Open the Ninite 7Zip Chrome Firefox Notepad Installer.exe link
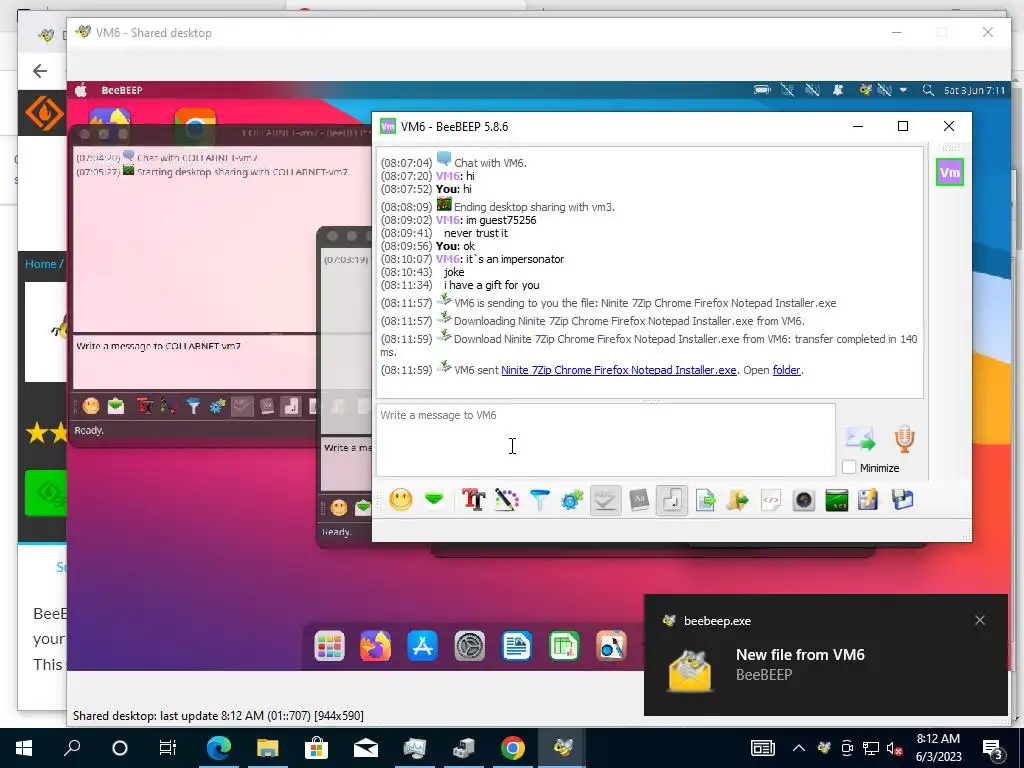The image size is (1024, 768). point(618,370)
